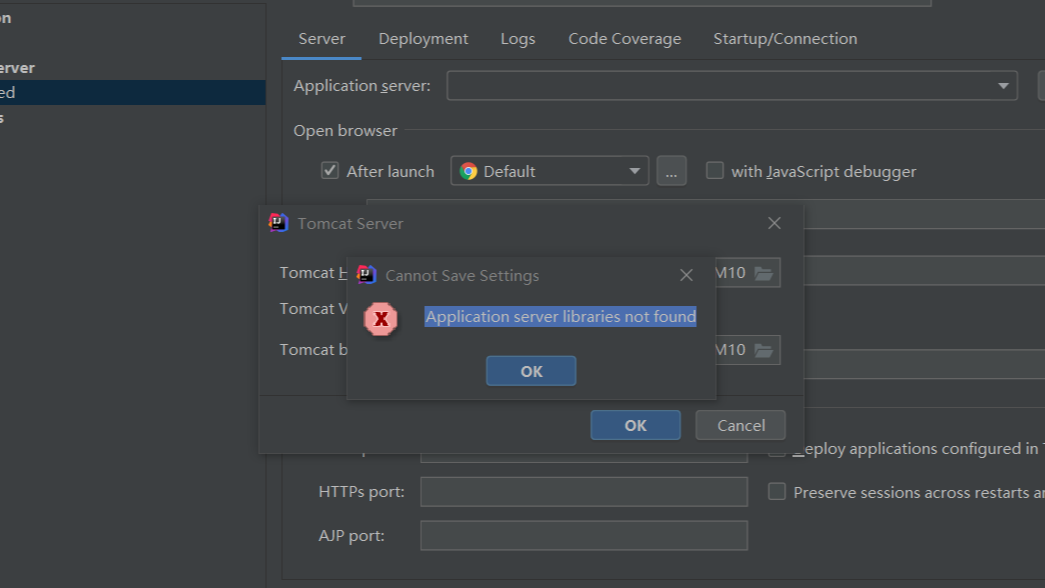This screenshot has width=1045, height=588.
Task: Switch to the Deployment tab
Action: click(x=422, y=38)
